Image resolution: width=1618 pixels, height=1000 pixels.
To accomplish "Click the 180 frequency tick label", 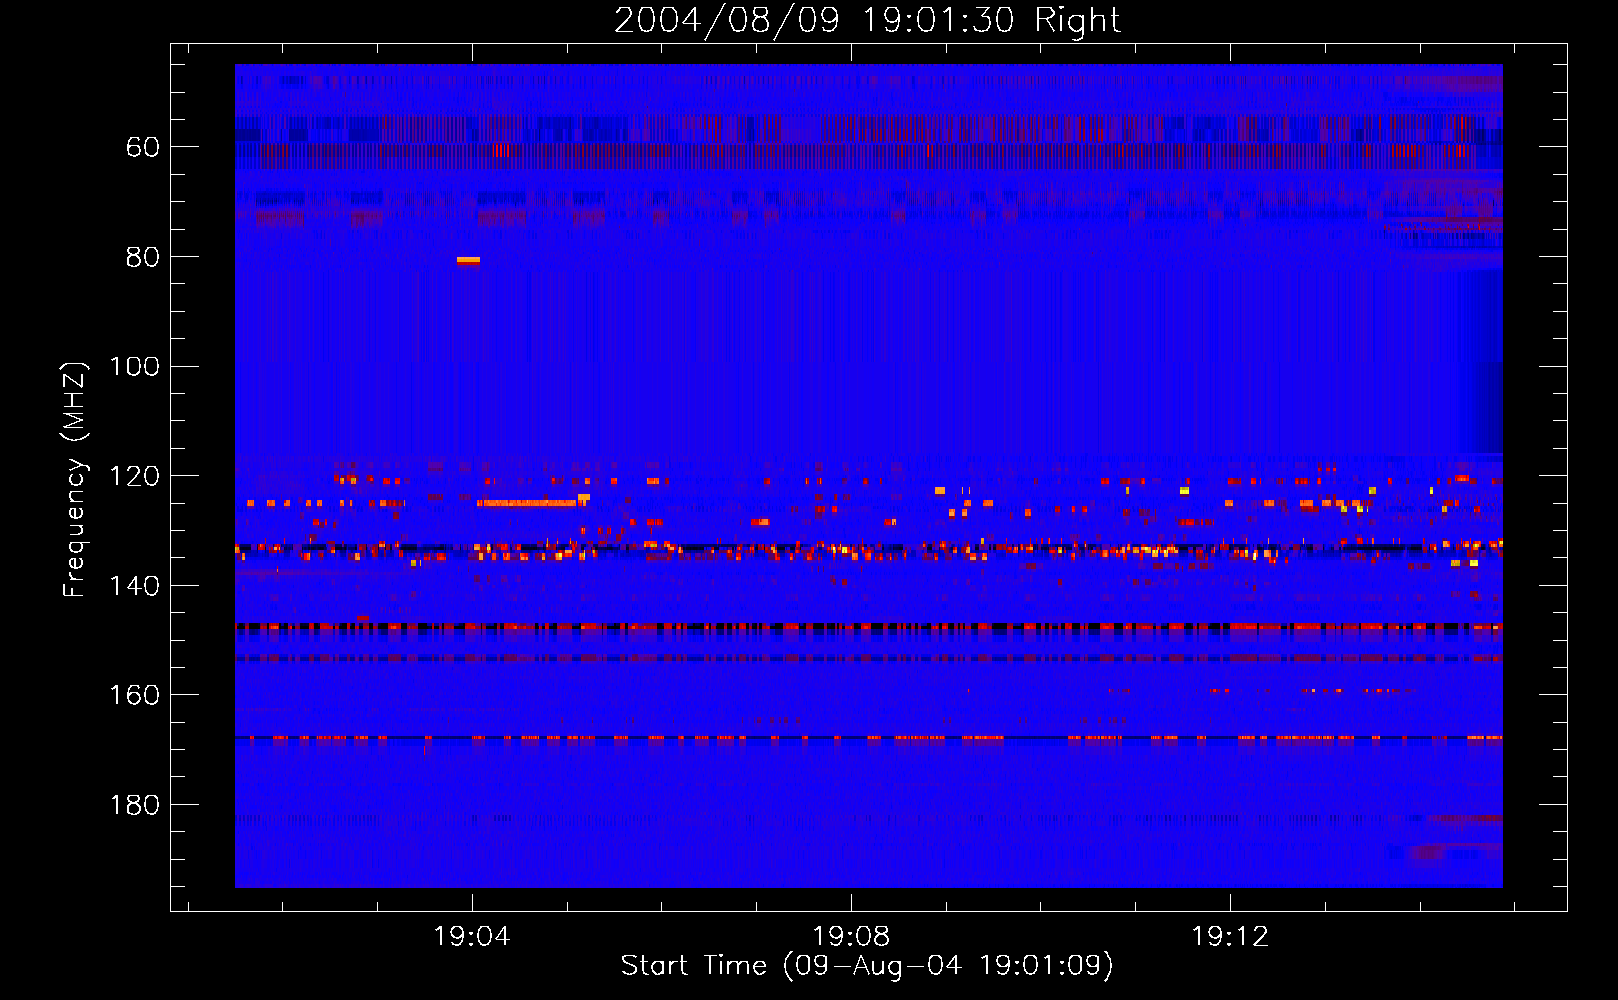I will pyautogui.click(x=134, y=805).
